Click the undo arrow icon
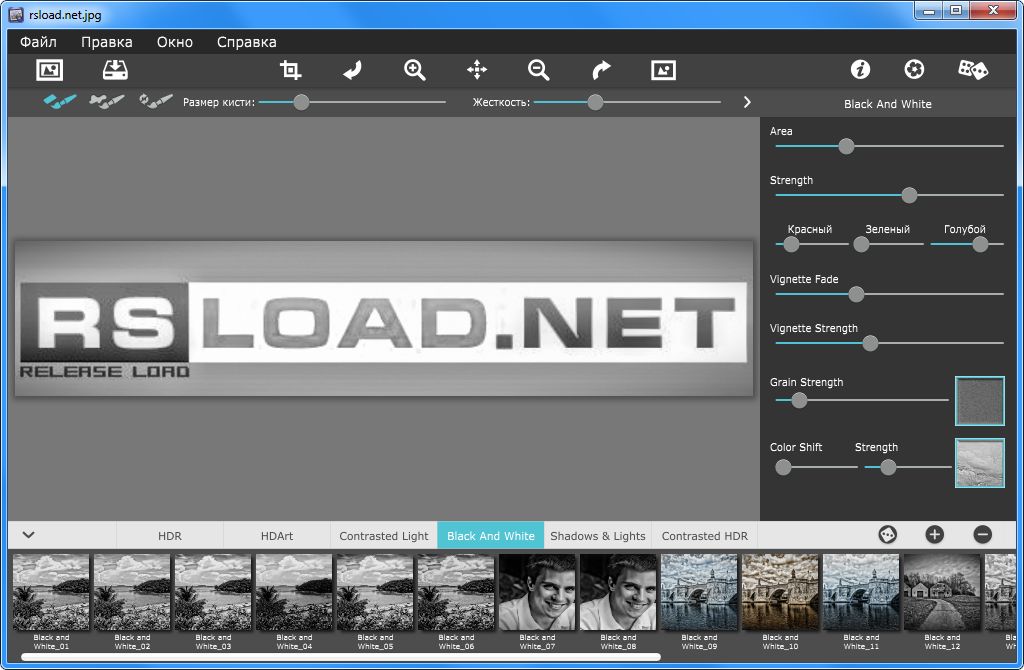Image resolution: width=1024 pixels, height=670 pixels. pos(353,70)
